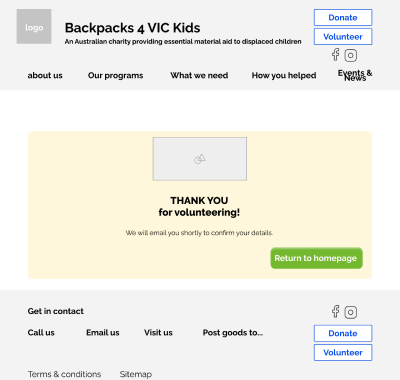Click the image placeholder in thank-you card
This screenshot has width=400, height=380.
point(200,159)
